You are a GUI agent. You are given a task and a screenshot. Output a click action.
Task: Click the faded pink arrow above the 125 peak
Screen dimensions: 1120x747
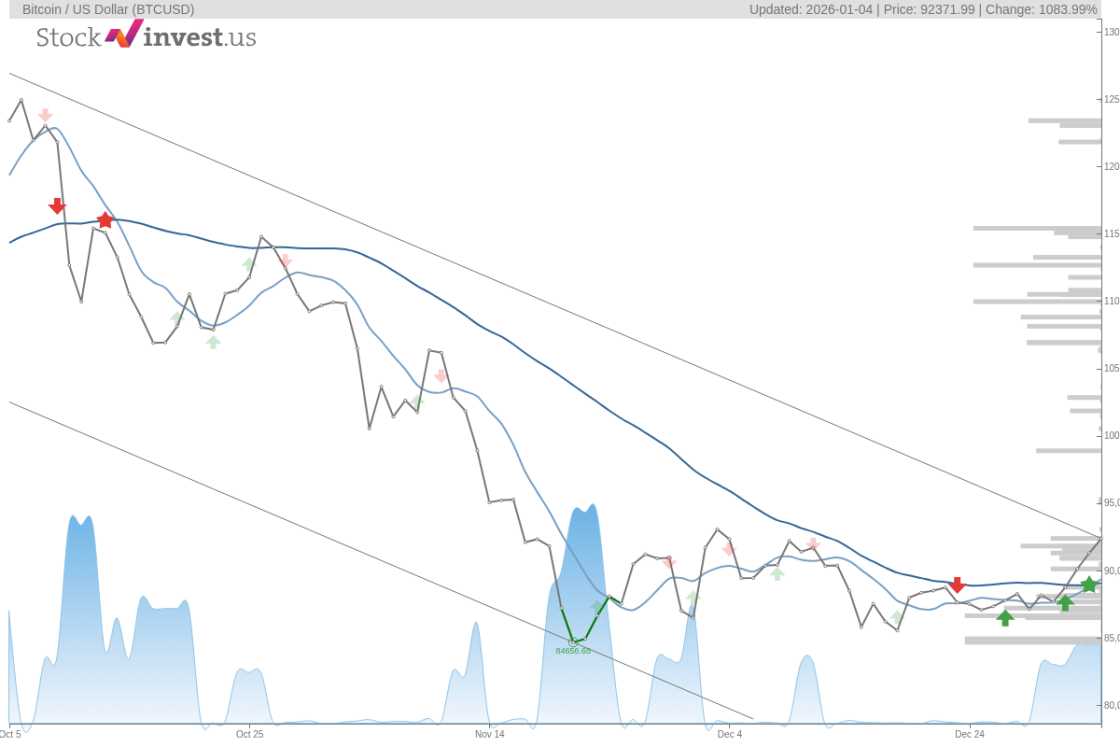[x=45, y=115]
